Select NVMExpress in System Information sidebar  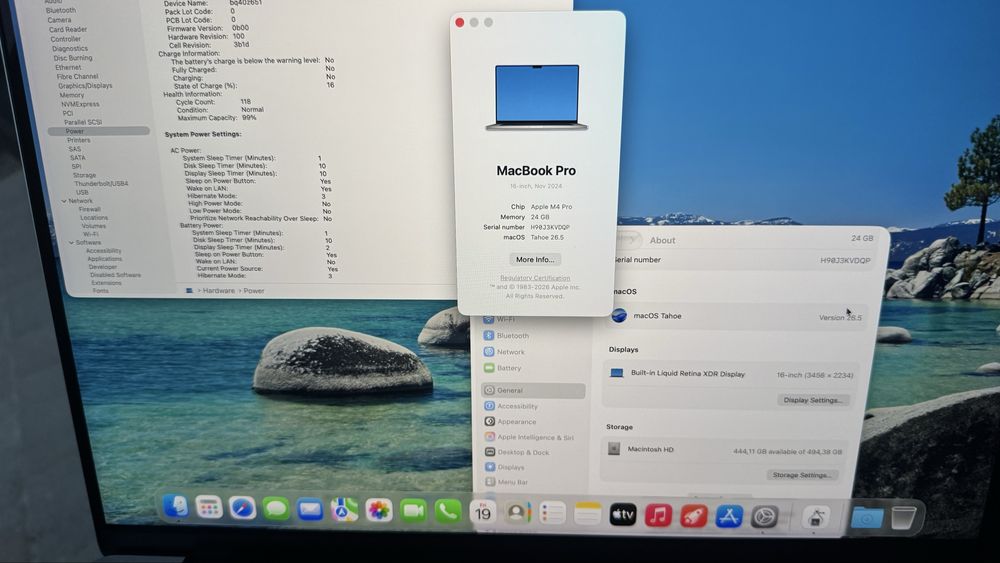click(80, 104)
